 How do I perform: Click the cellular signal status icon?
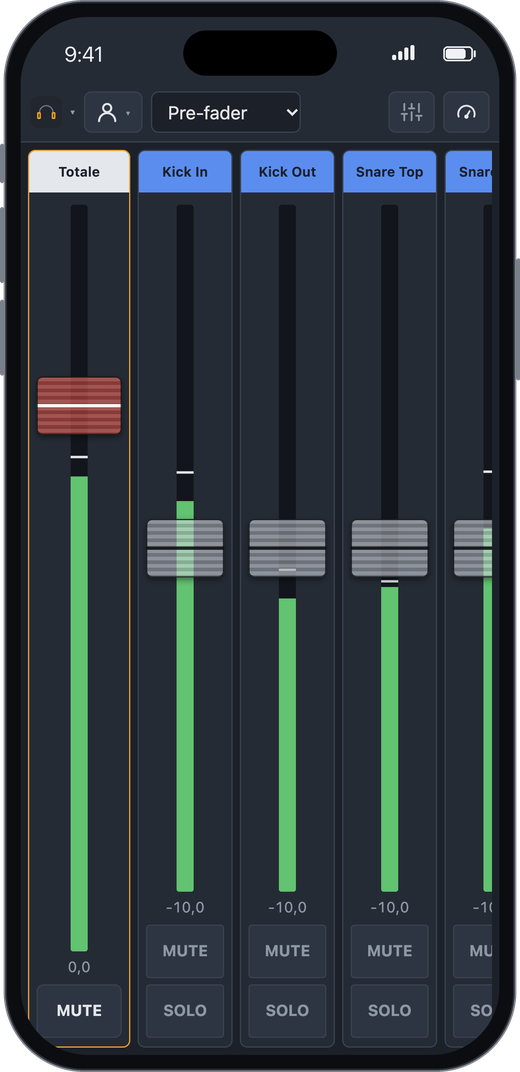click(403, 53)
